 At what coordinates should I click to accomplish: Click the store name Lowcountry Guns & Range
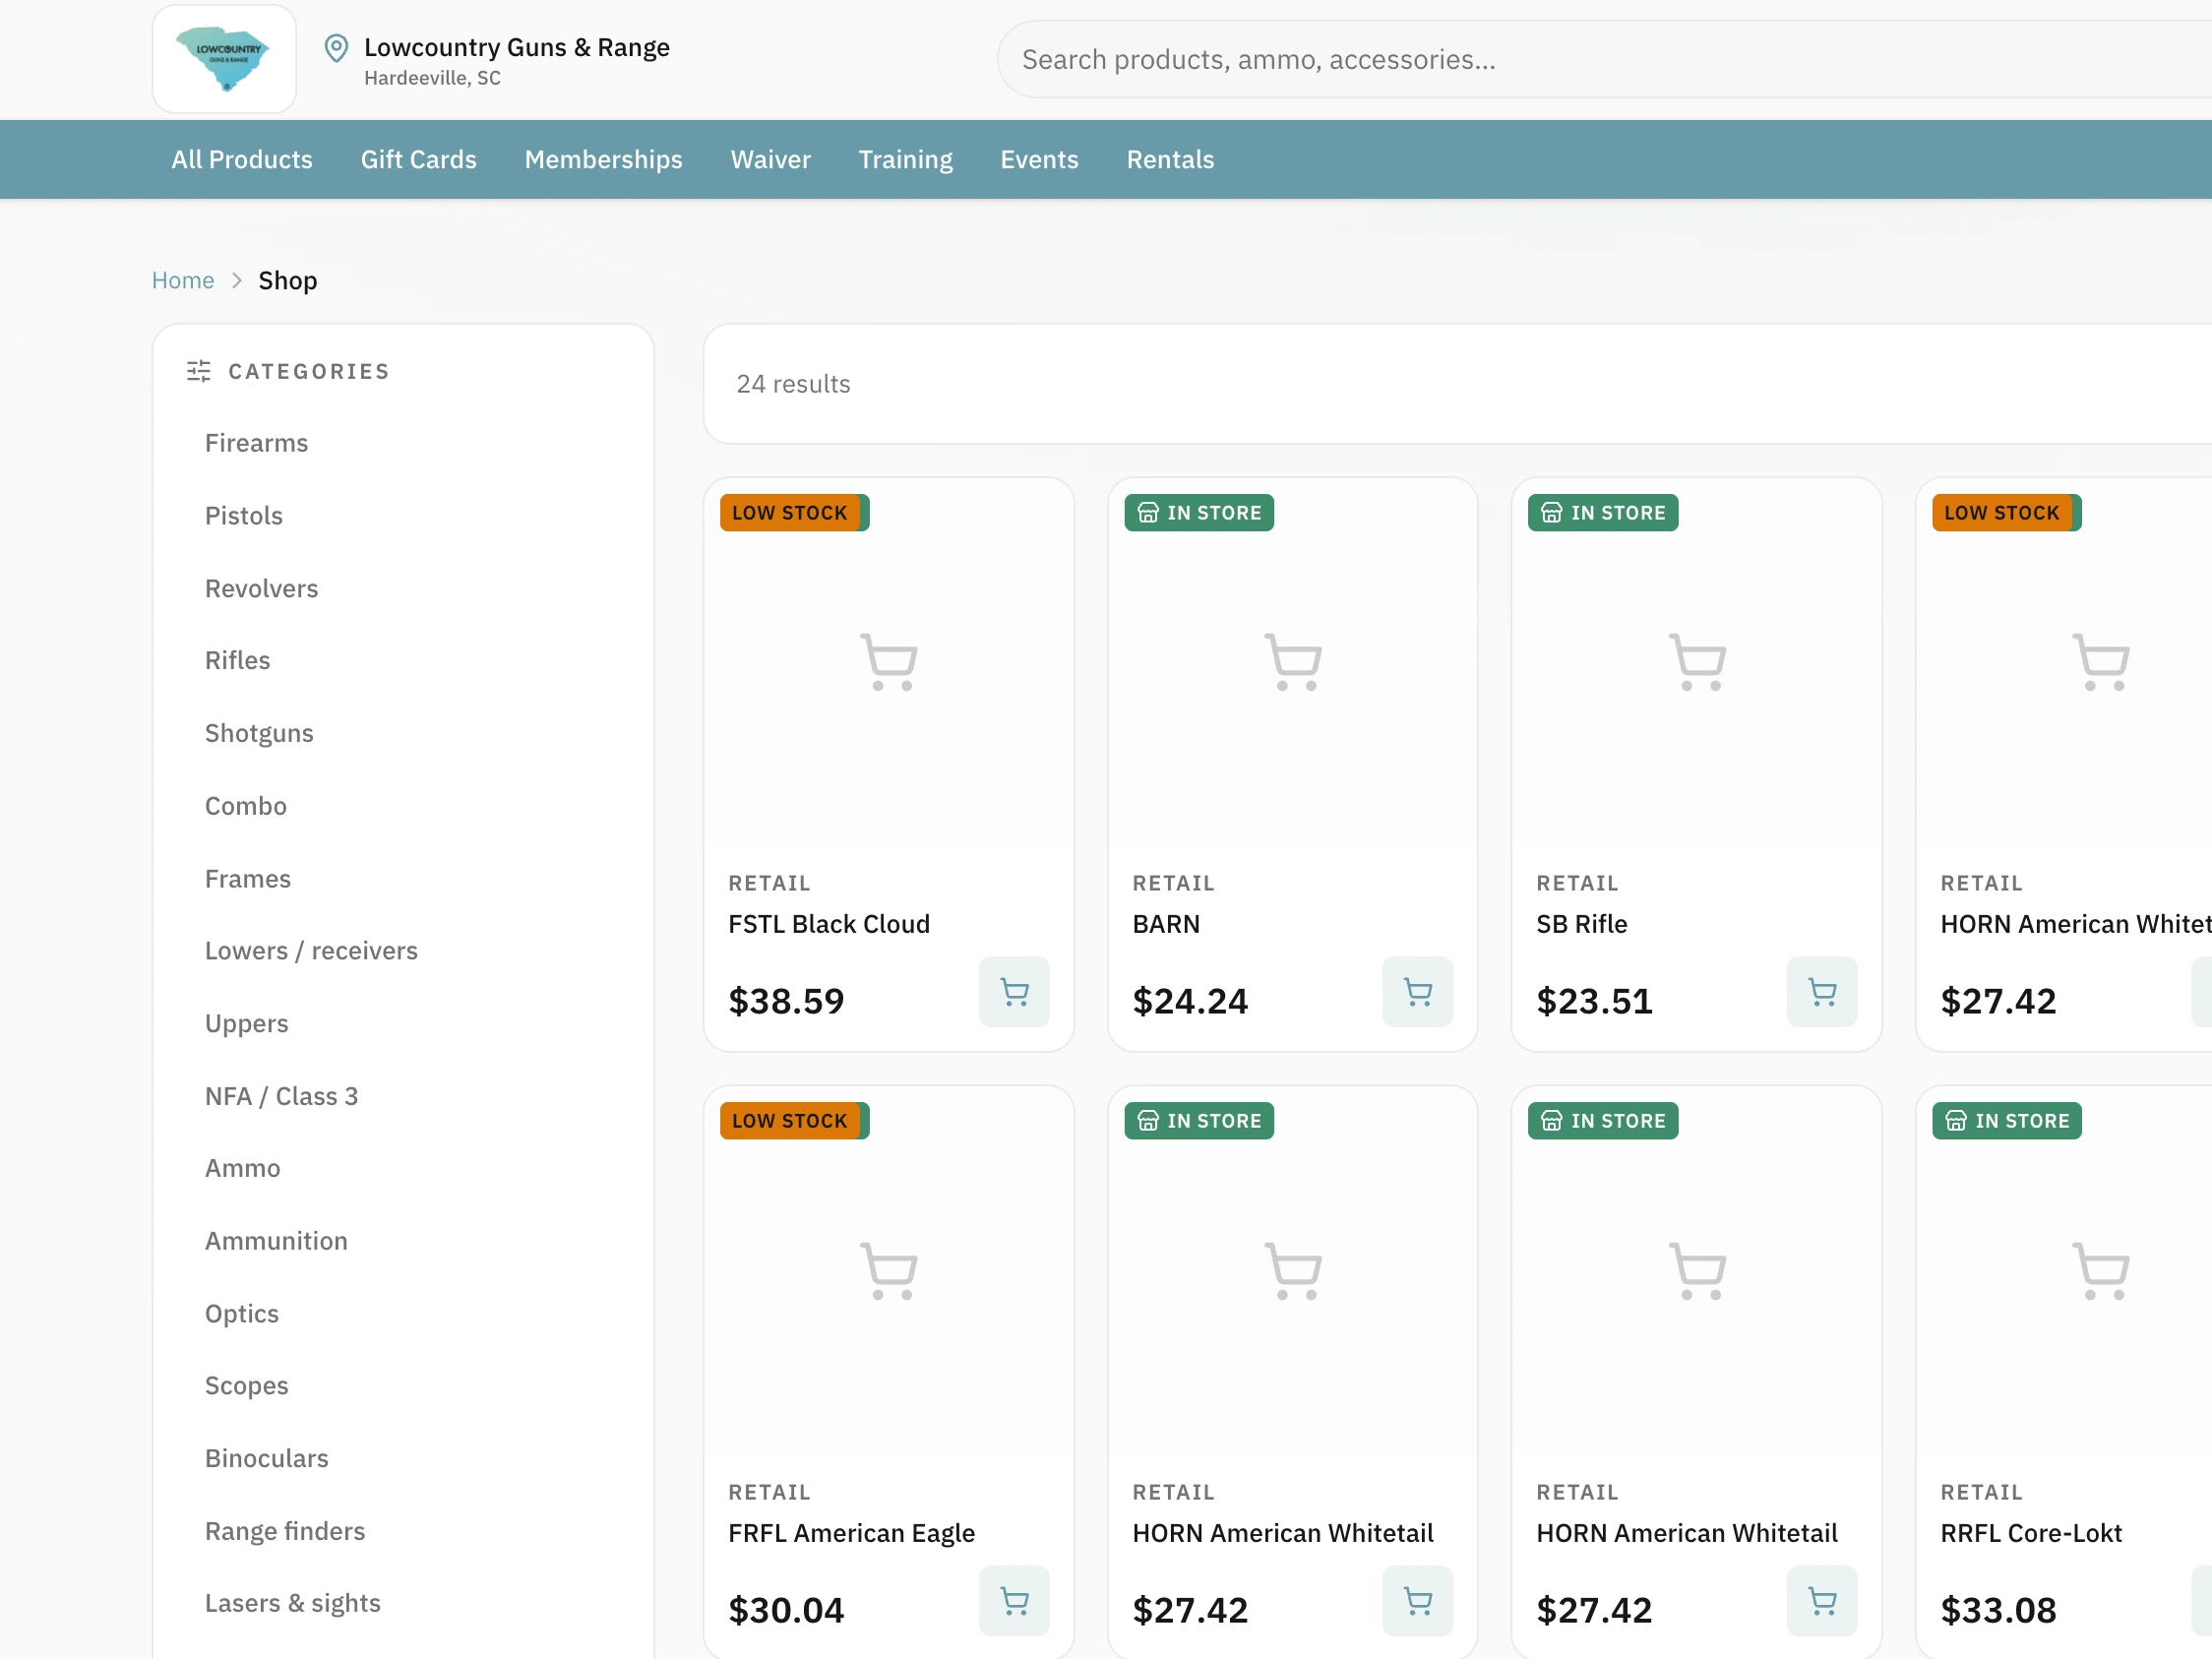(x=517, y=48)
